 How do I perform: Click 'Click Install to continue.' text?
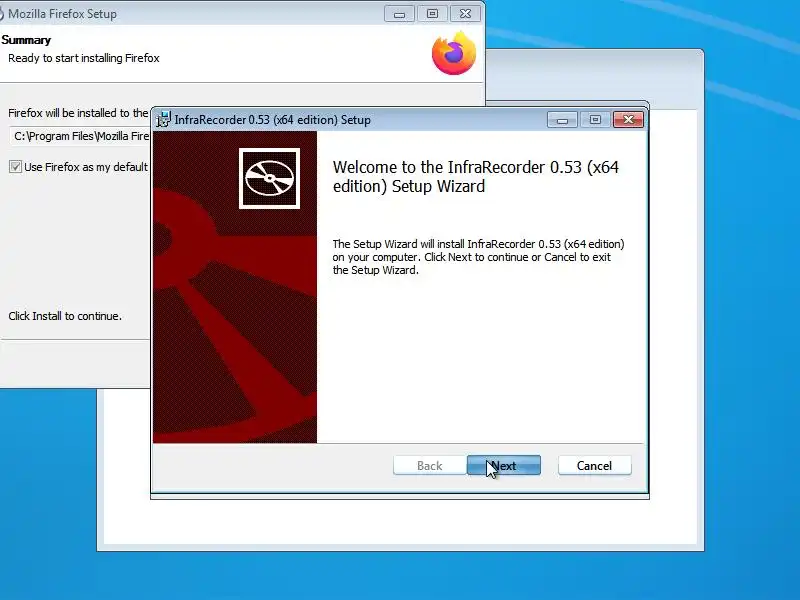pos(65,316)
